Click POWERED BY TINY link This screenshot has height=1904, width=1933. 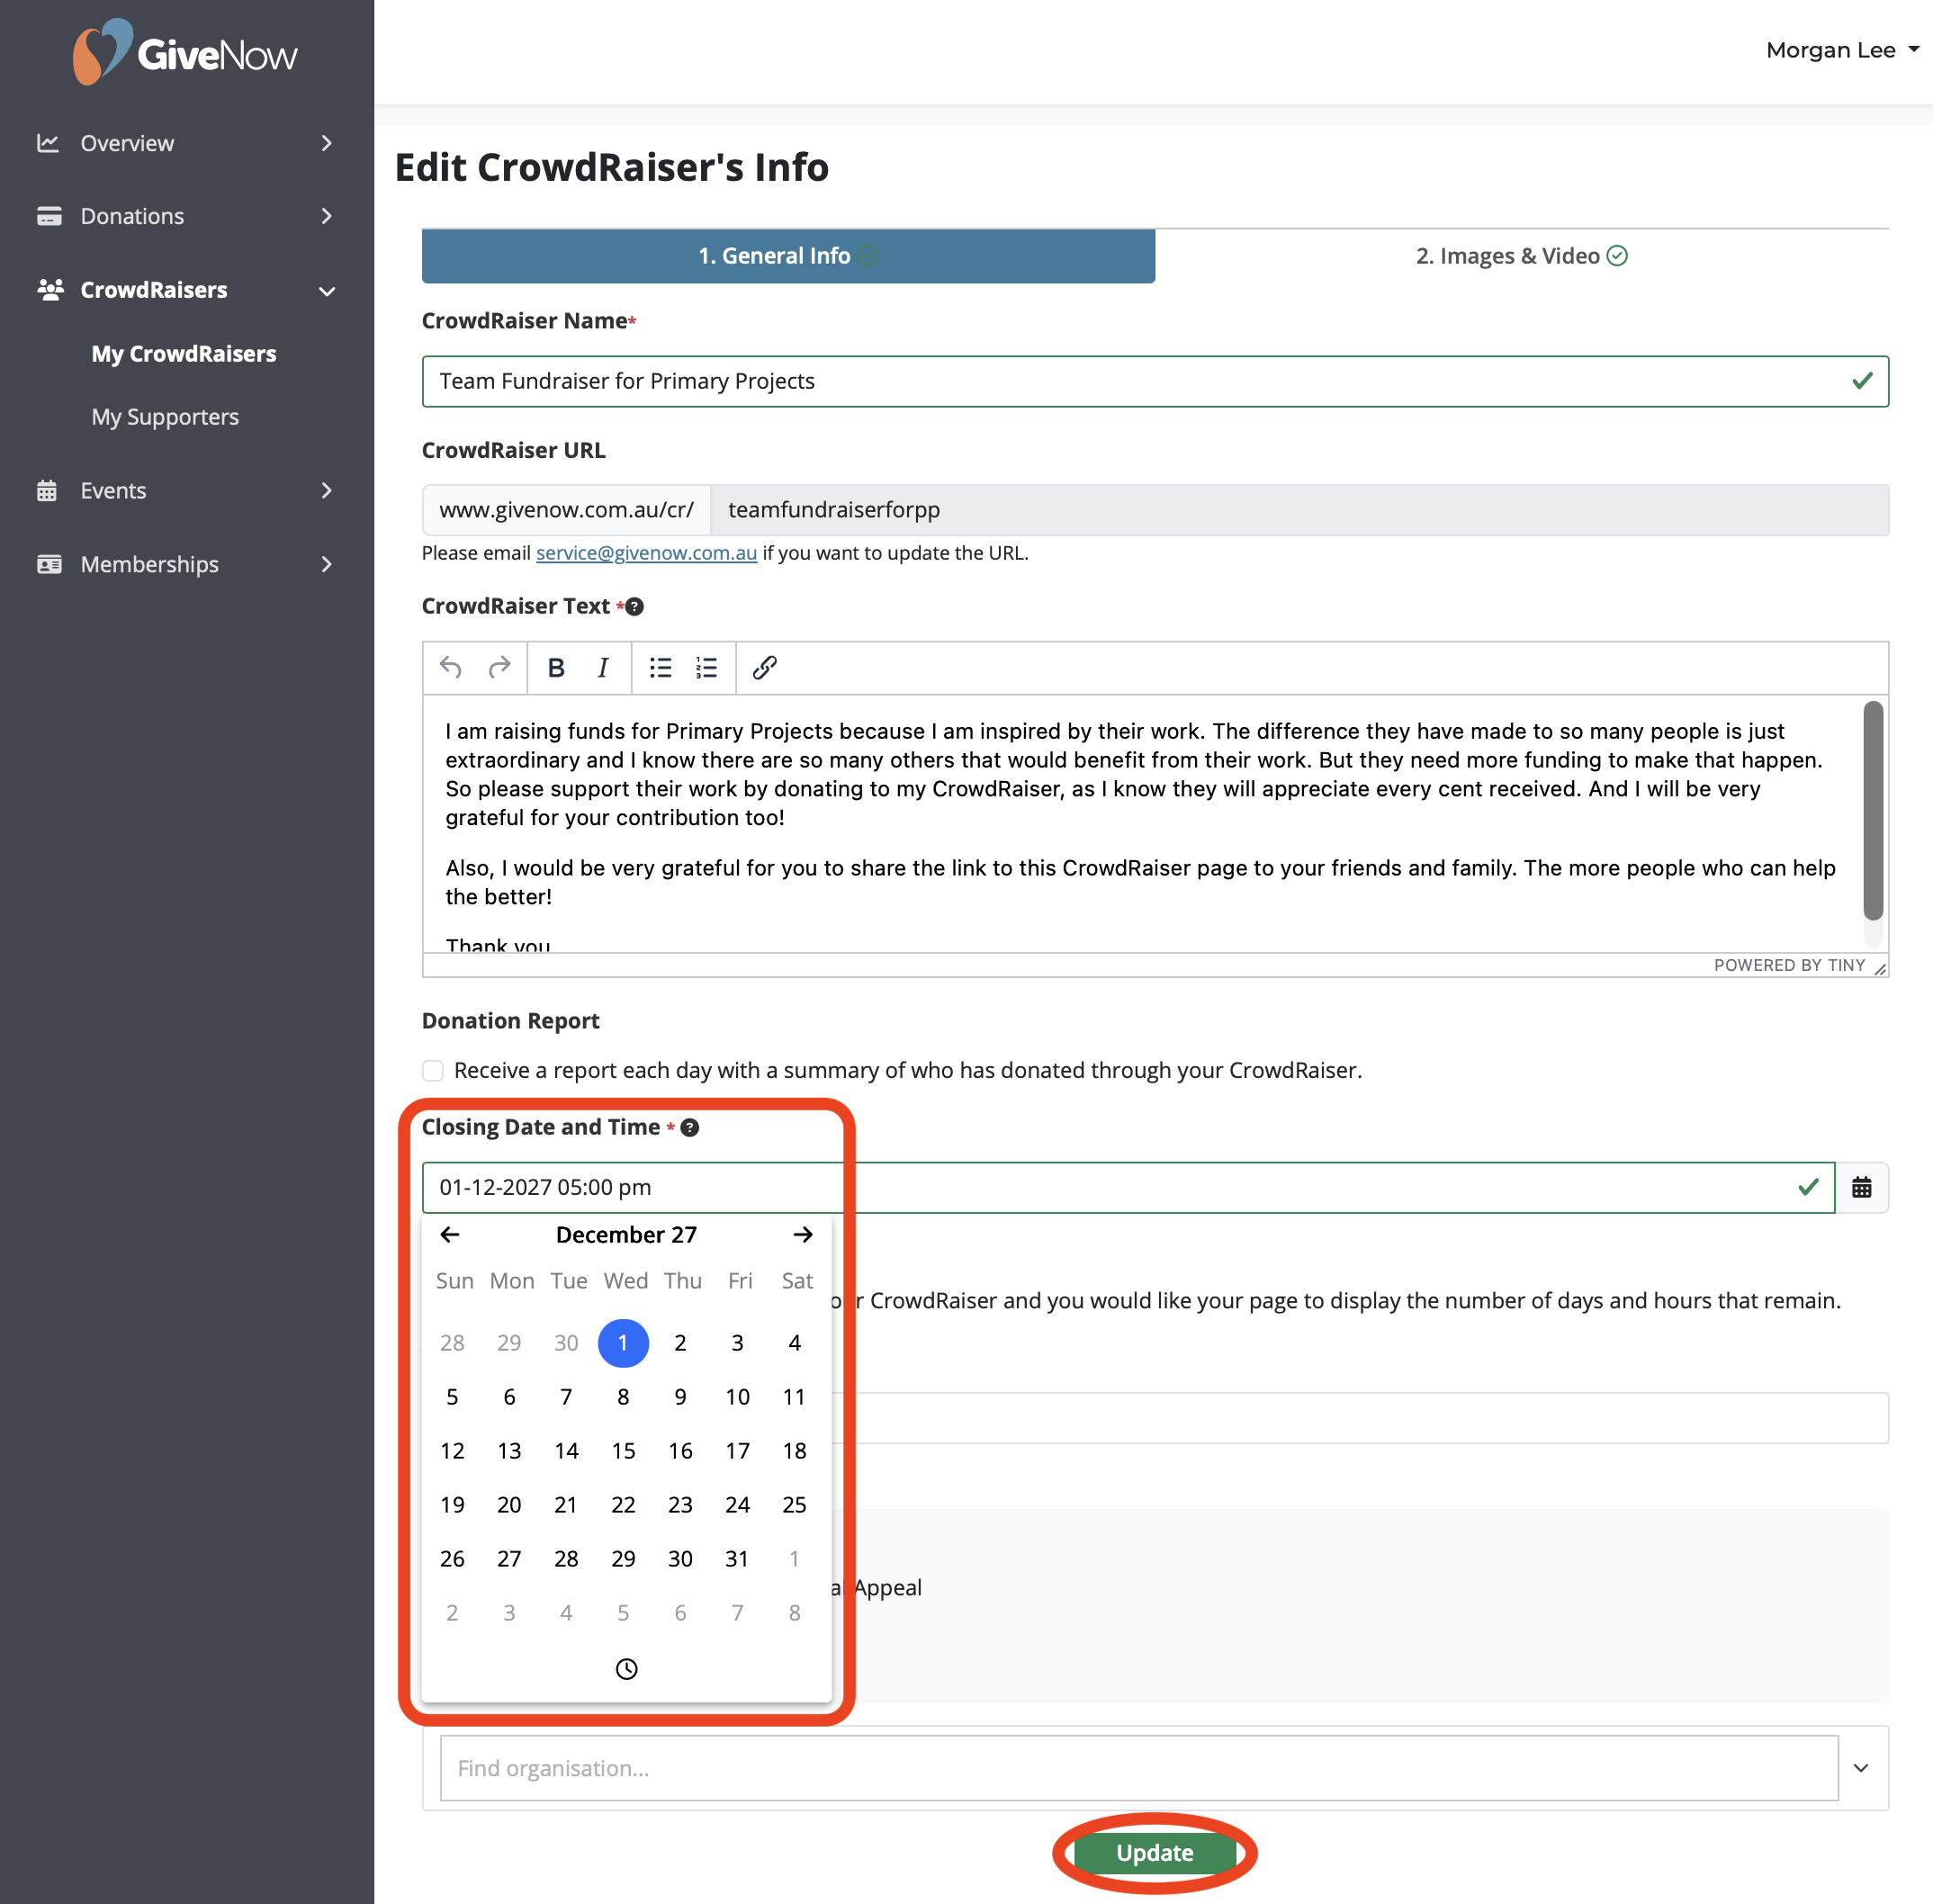(x=1789, y=965)
